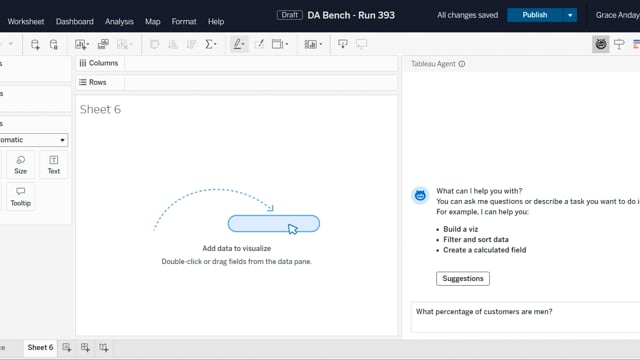
Task: Click the Pause Auto Updates icon
Action: tap(53, 44)
